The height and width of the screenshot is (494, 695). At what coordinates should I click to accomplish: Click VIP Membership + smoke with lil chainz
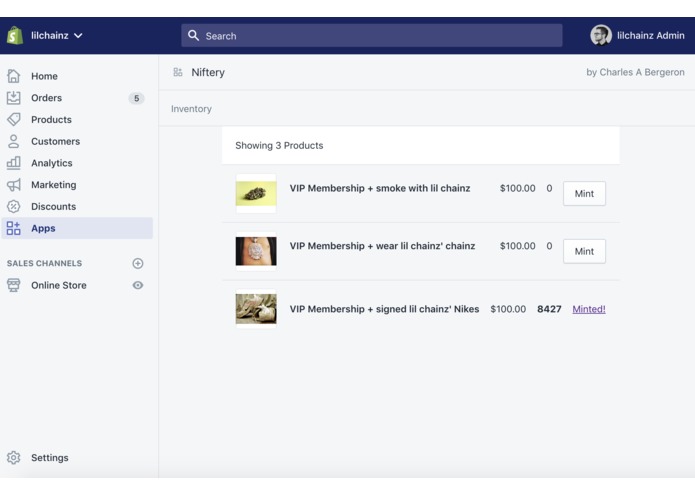[380, 188]
